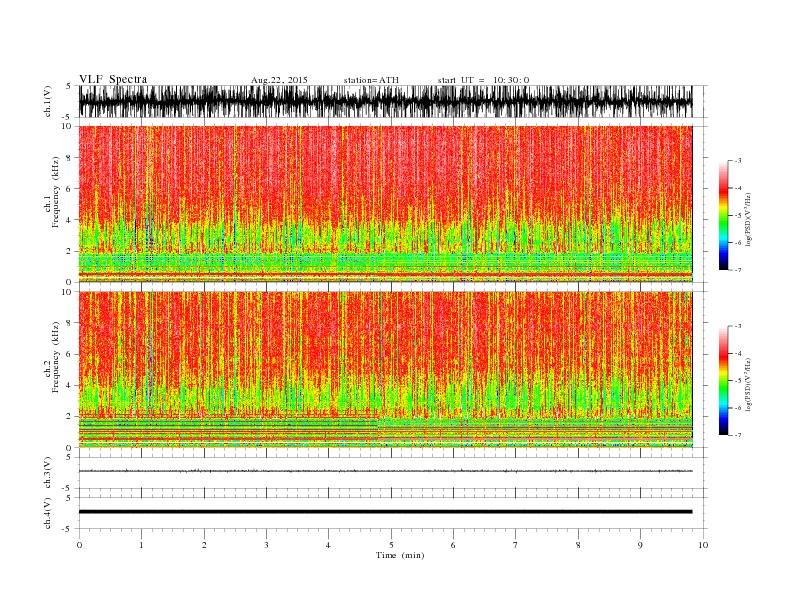Click the "station=ATH" header text
Viewport: 792px width, 612px height.
click(x=371, y=80)
